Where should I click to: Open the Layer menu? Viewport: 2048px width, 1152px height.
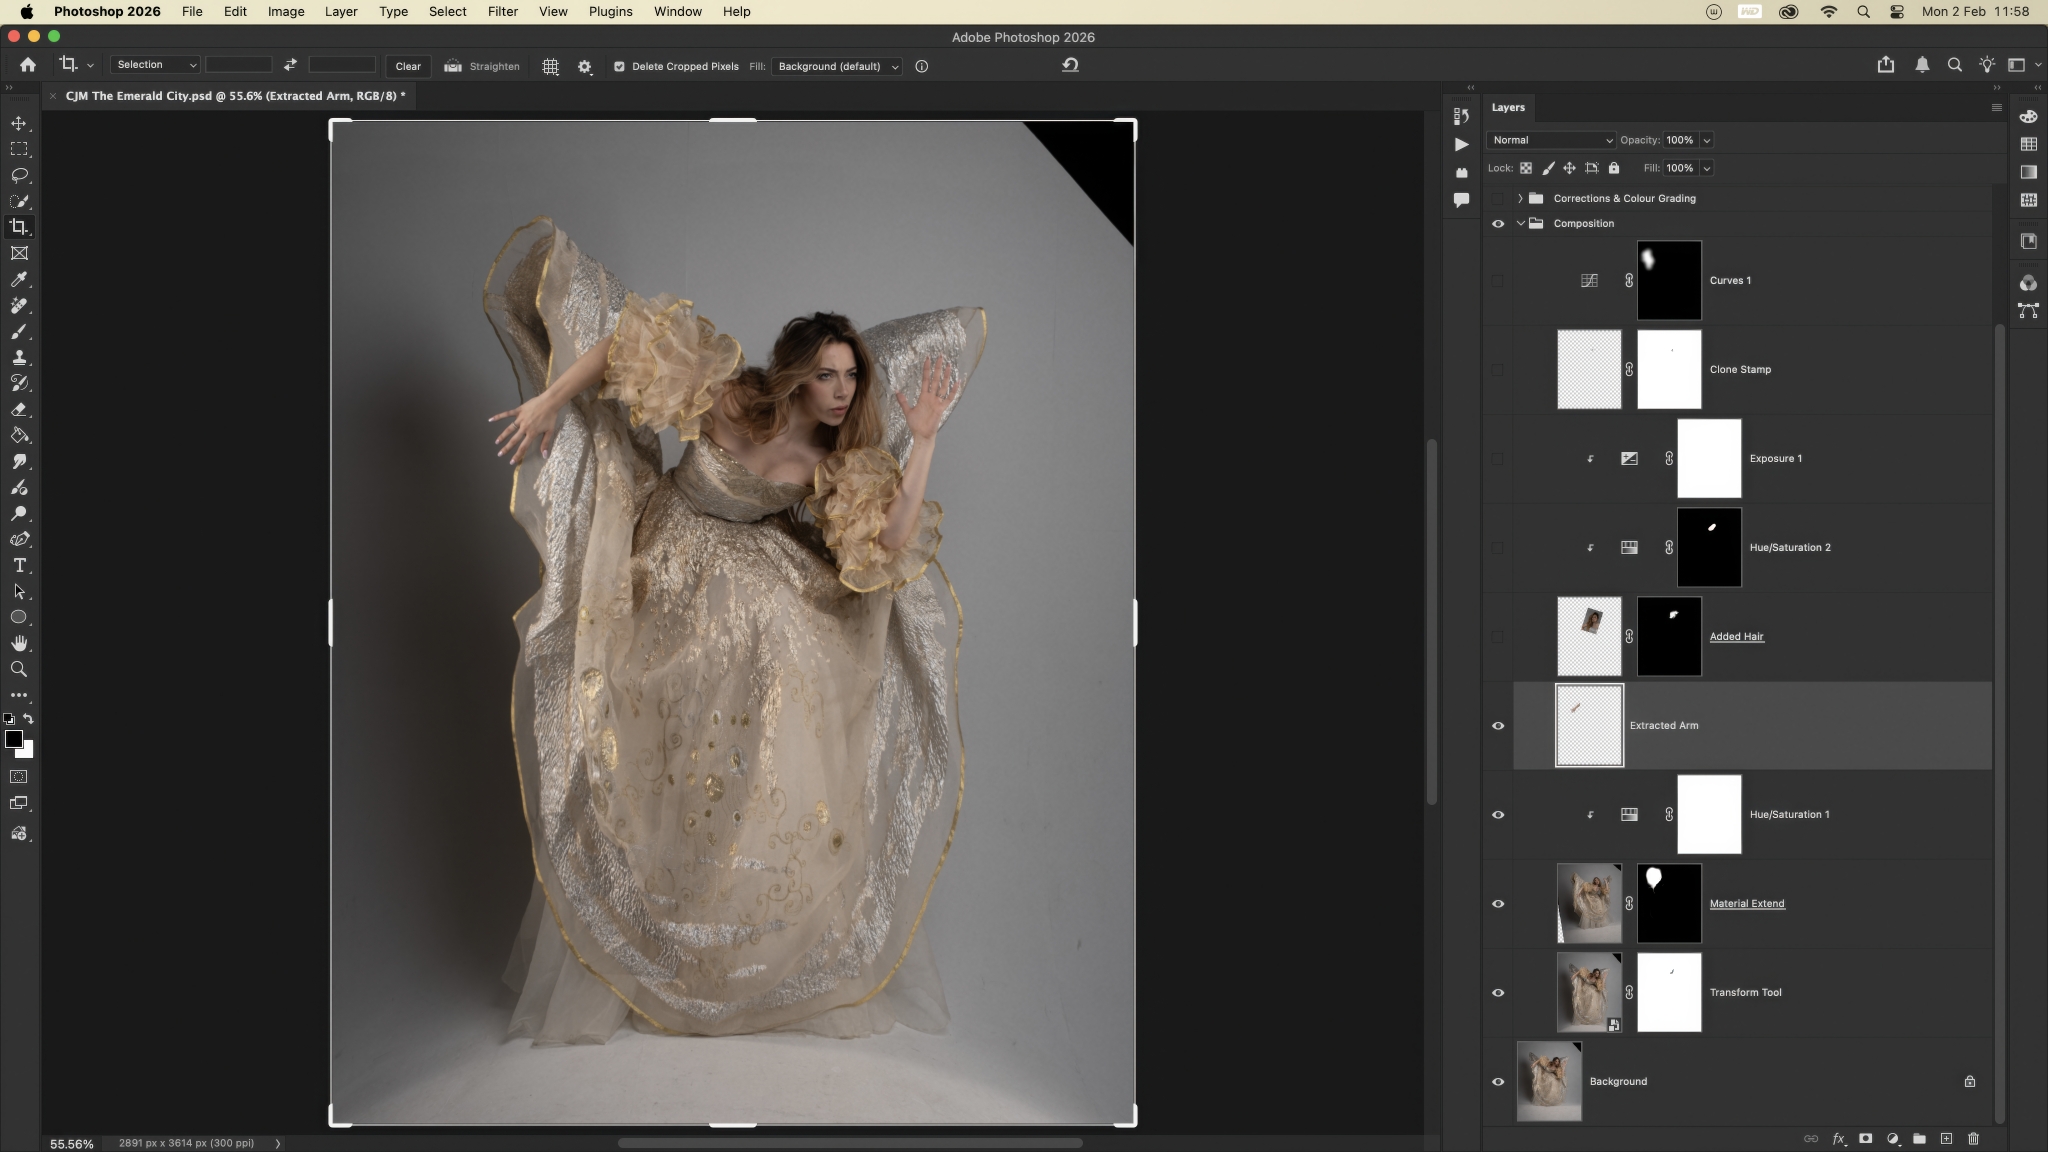[341, 12]
